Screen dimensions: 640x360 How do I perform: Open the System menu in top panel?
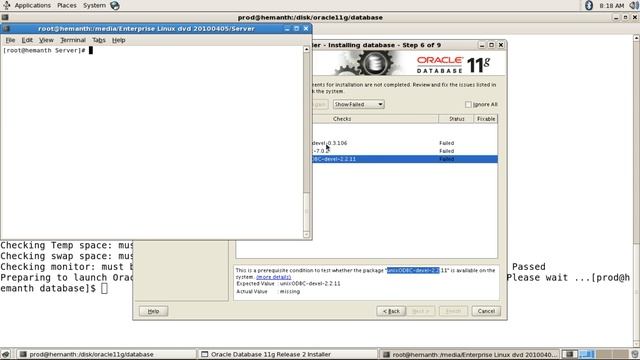click(x=94, y=5)
